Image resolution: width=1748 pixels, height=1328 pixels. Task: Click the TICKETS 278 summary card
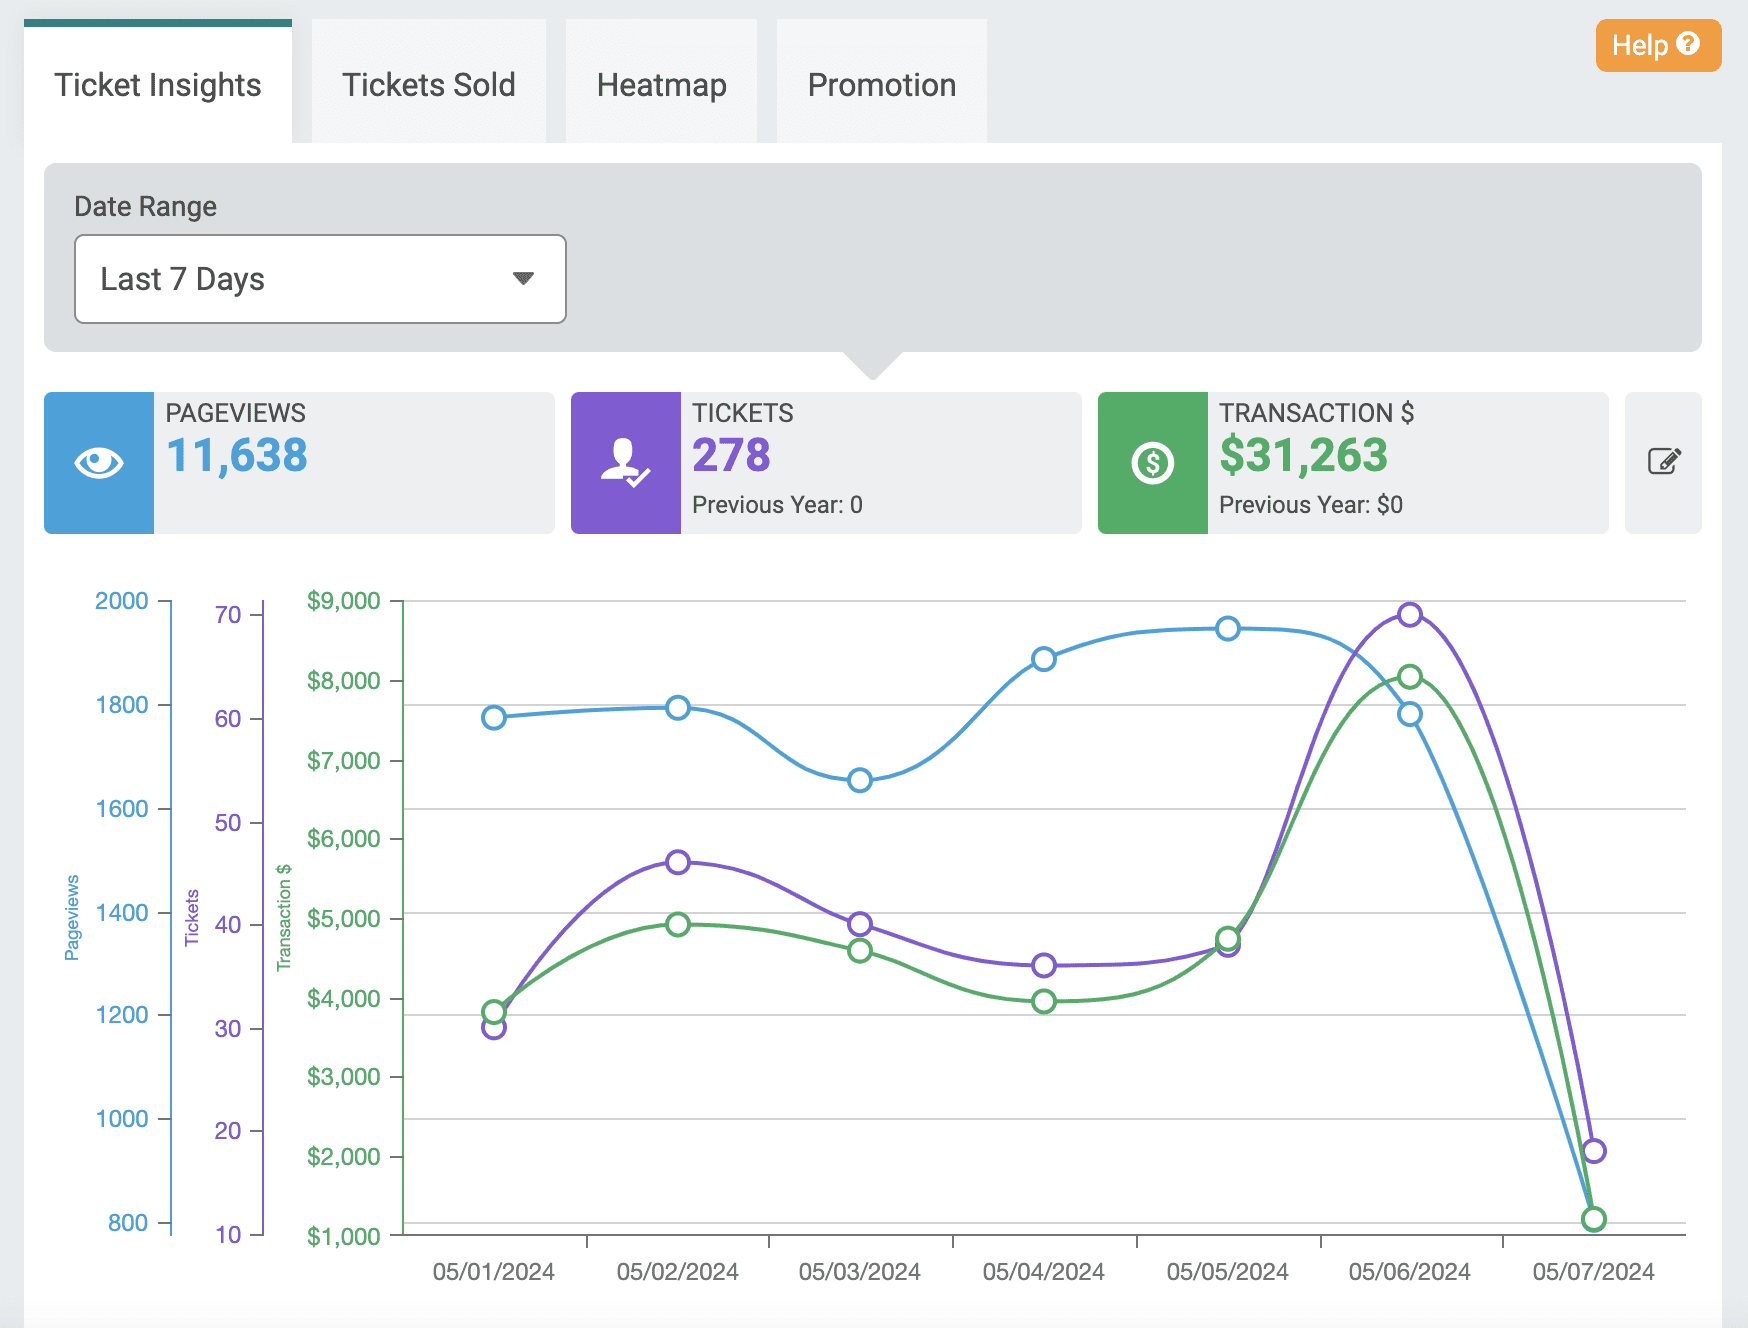click(x=825, y=463)
